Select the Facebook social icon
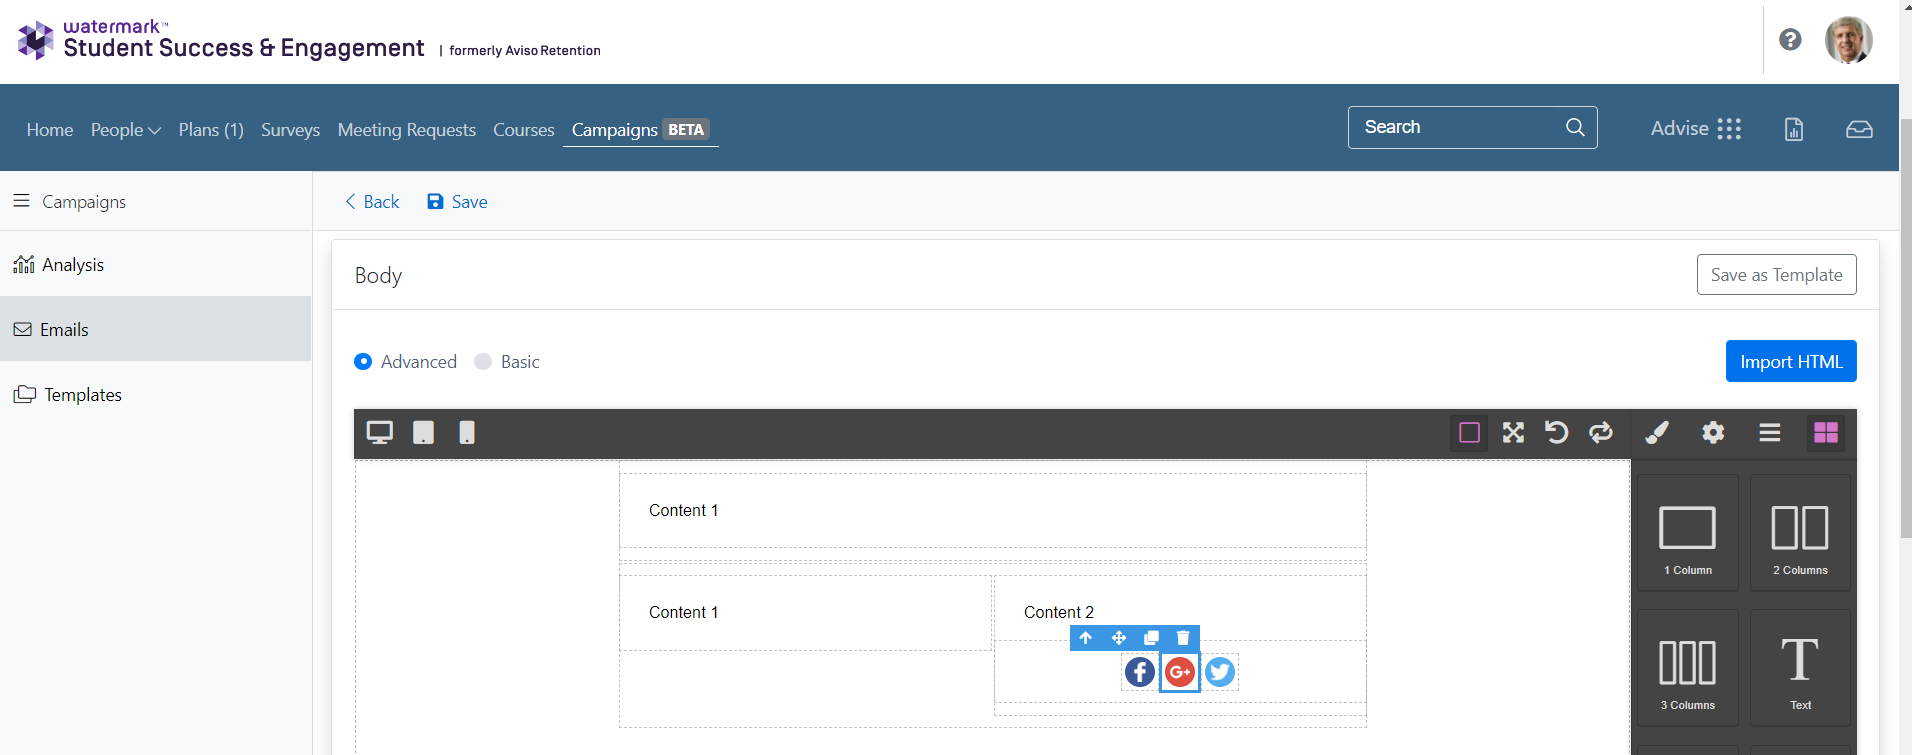Screen dimensions: 1912x755 coord(1140,672)
